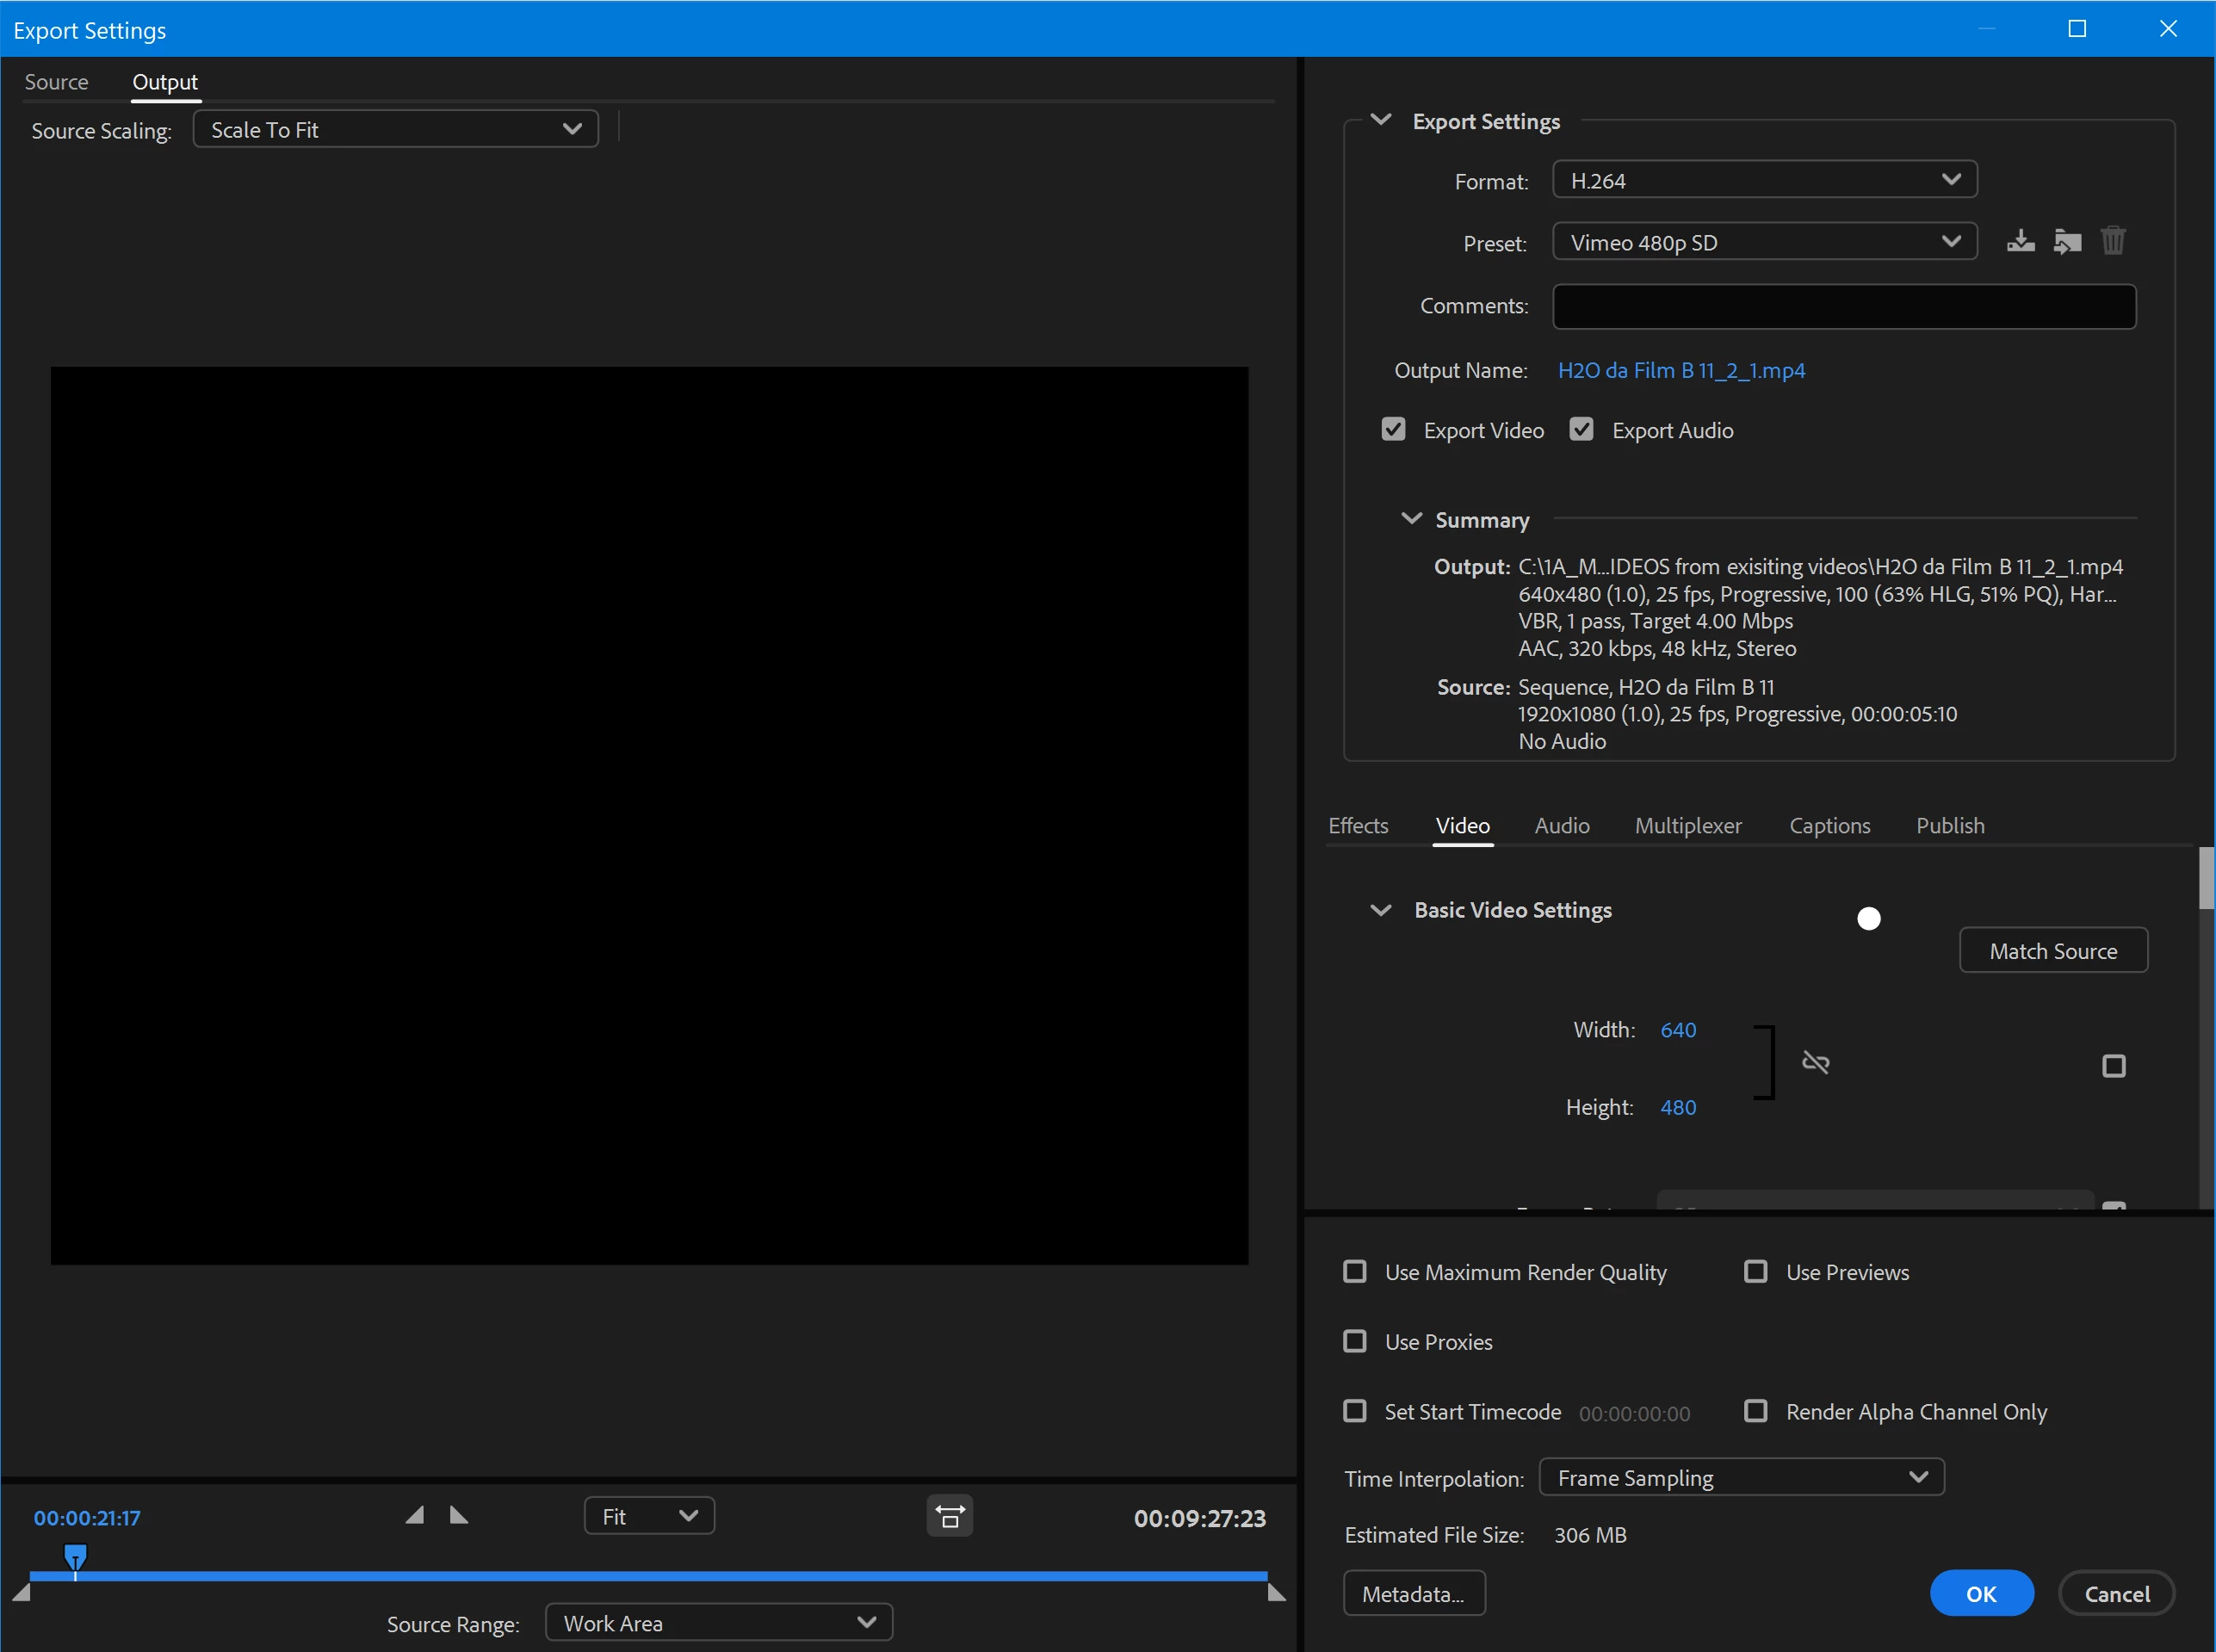Collapse the Summary section

[x=1411, y=519]
